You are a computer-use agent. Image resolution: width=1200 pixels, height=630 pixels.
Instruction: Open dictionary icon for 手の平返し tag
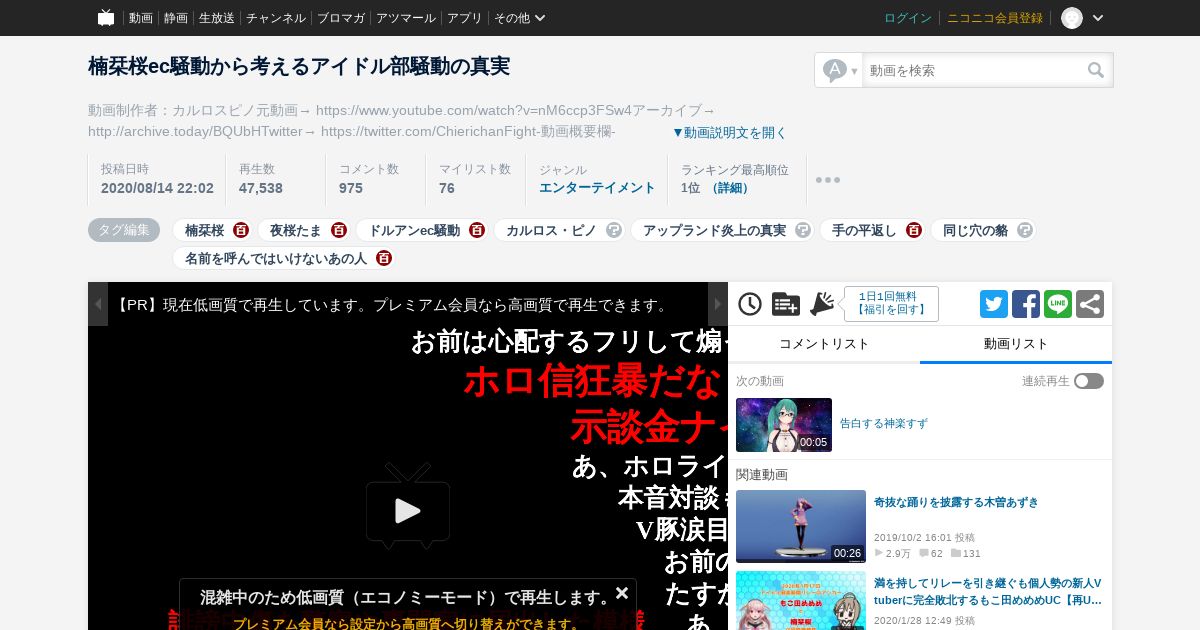[x=914, y=230]
